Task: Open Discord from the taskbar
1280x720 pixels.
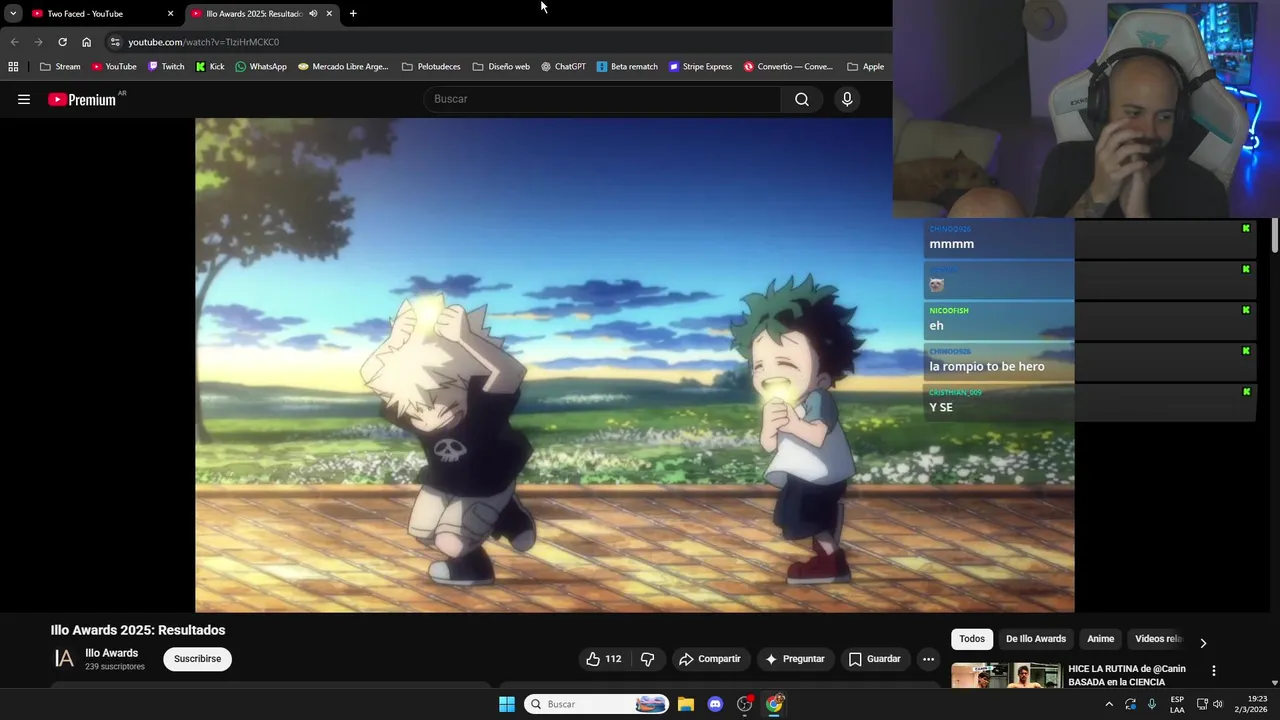Action: coord(715,704)
